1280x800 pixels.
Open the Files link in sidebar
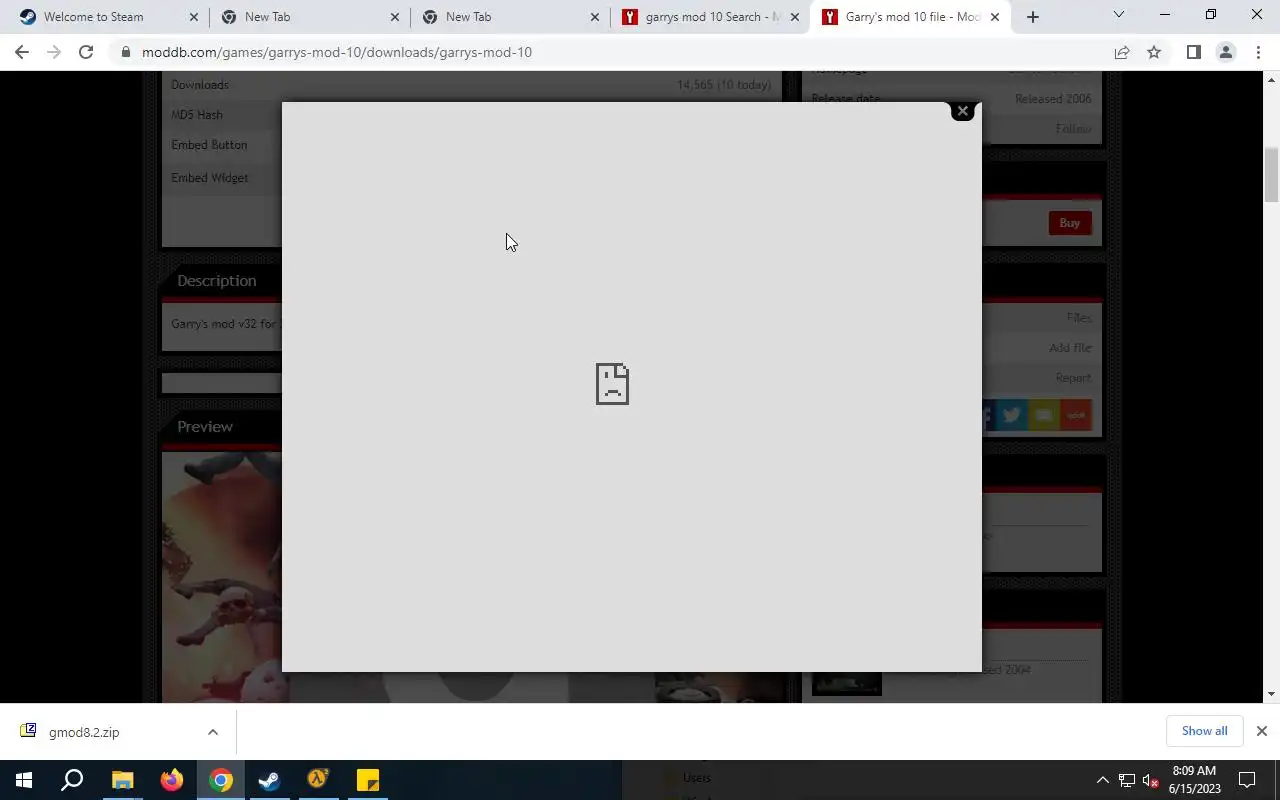pyautogui.click(x=1079, y=317)
